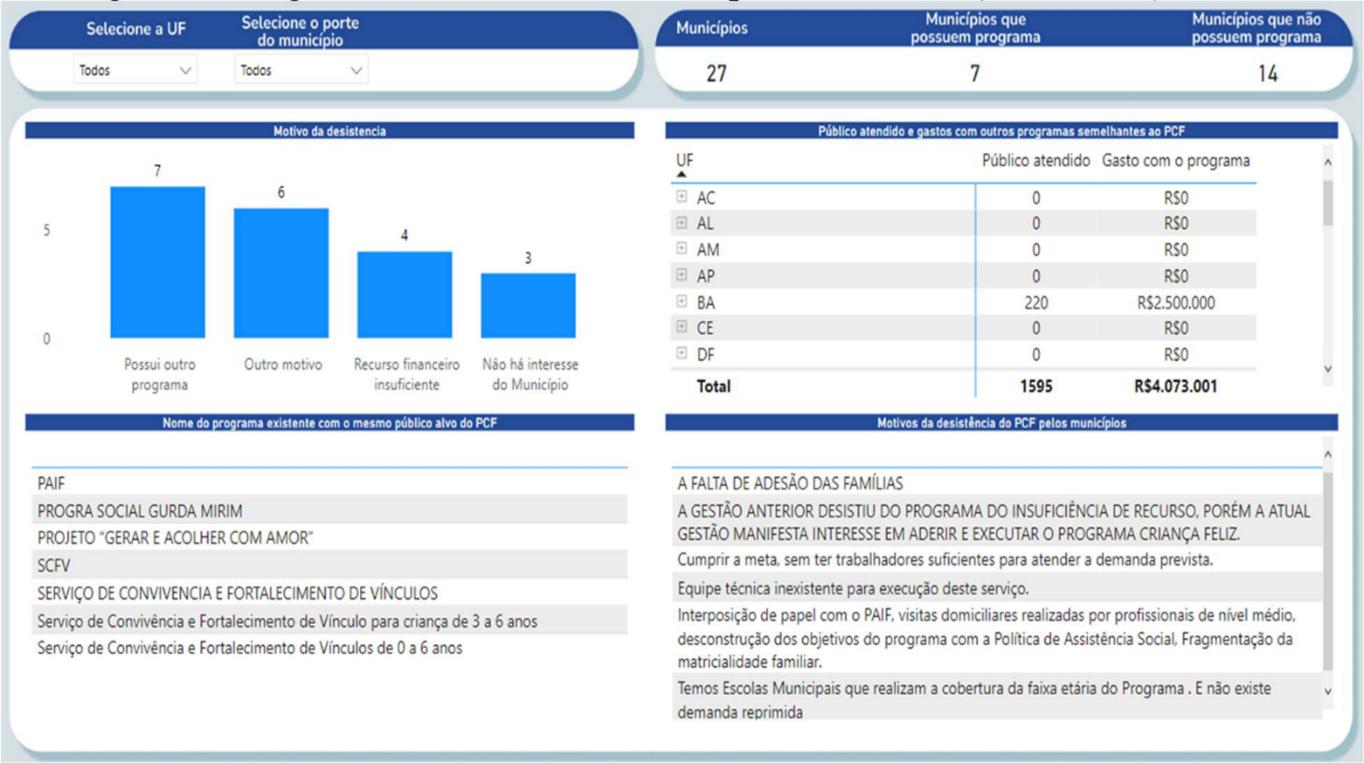
Task: Click the DF row's 'Gasto com o programa' R$0 cell
Action: 1176,354
